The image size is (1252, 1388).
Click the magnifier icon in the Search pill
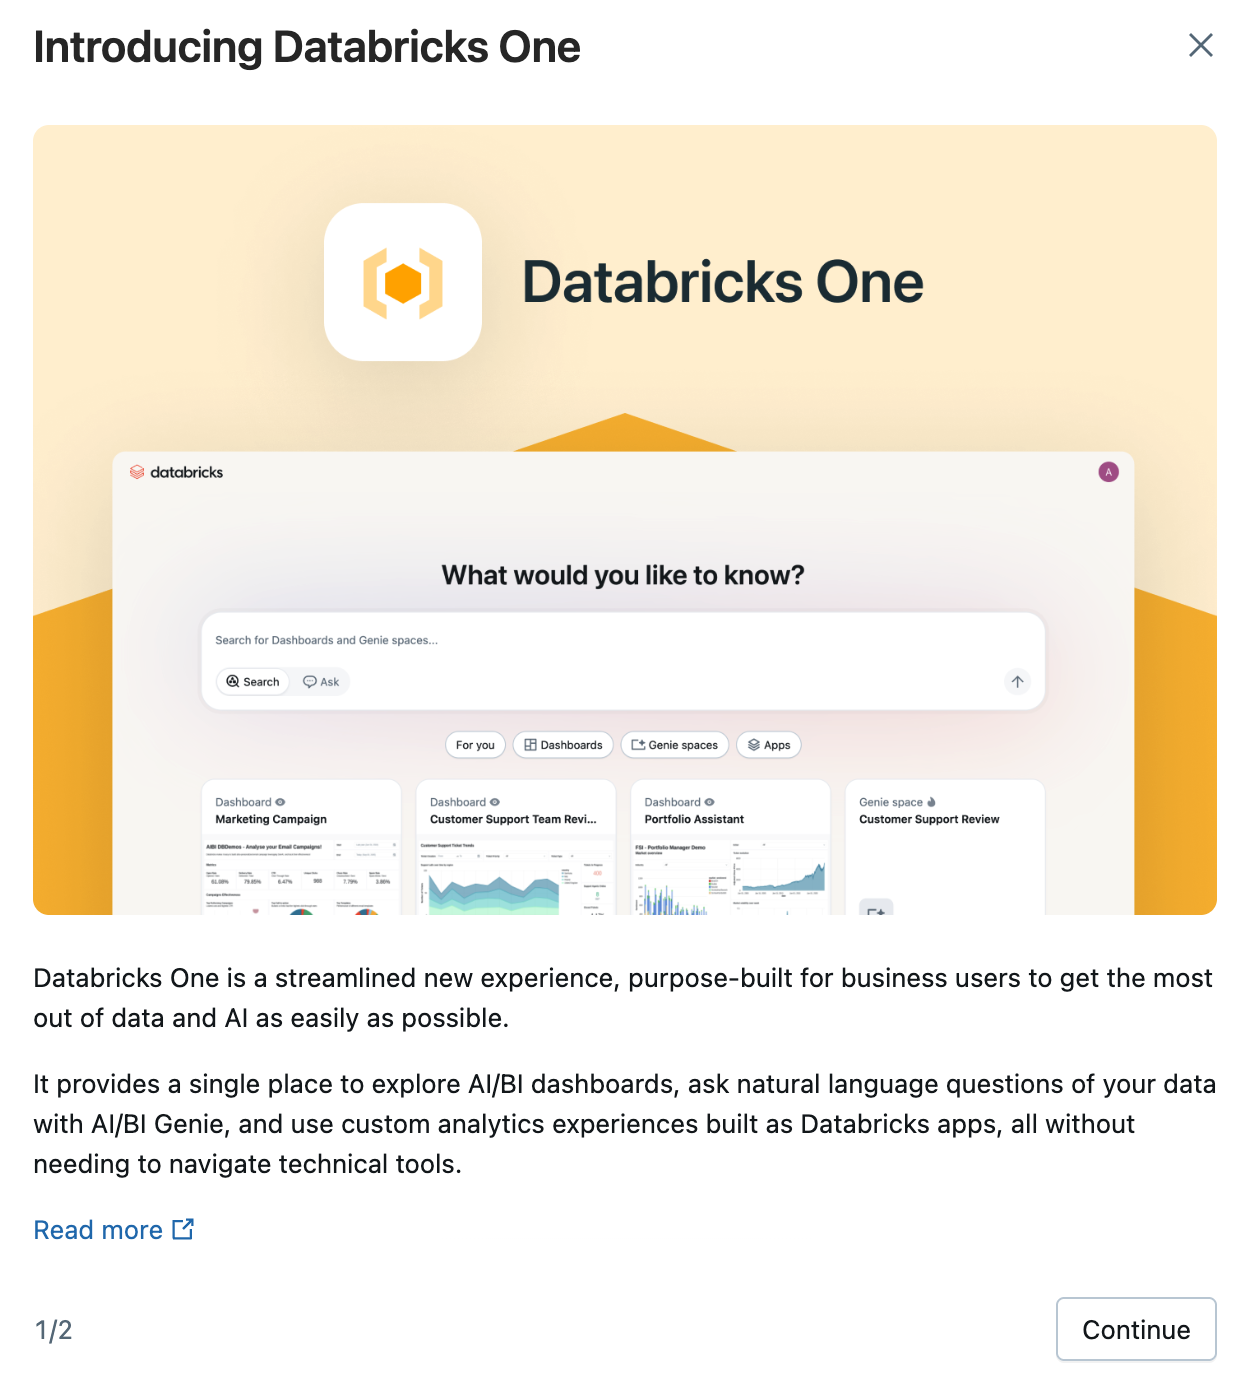[x=233, y=681]
